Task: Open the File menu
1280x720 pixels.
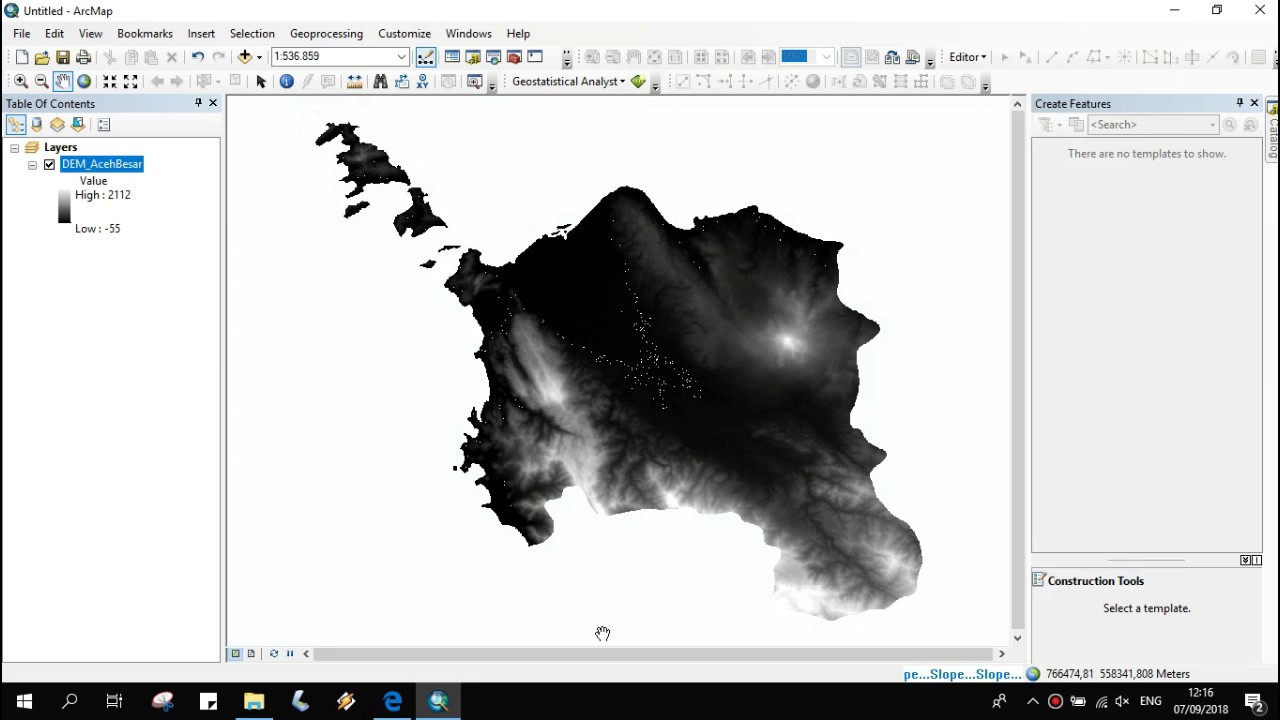Action: 22,34
